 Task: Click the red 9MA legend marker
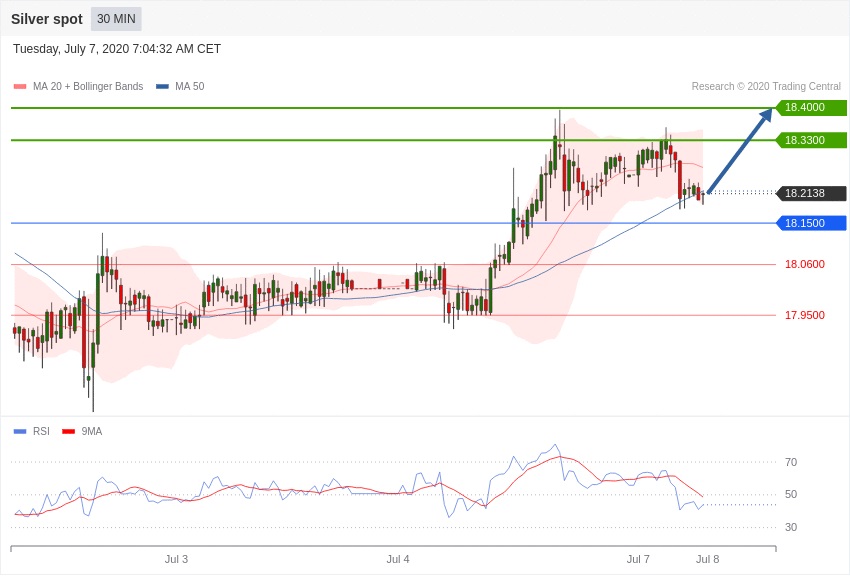[68, 432]
